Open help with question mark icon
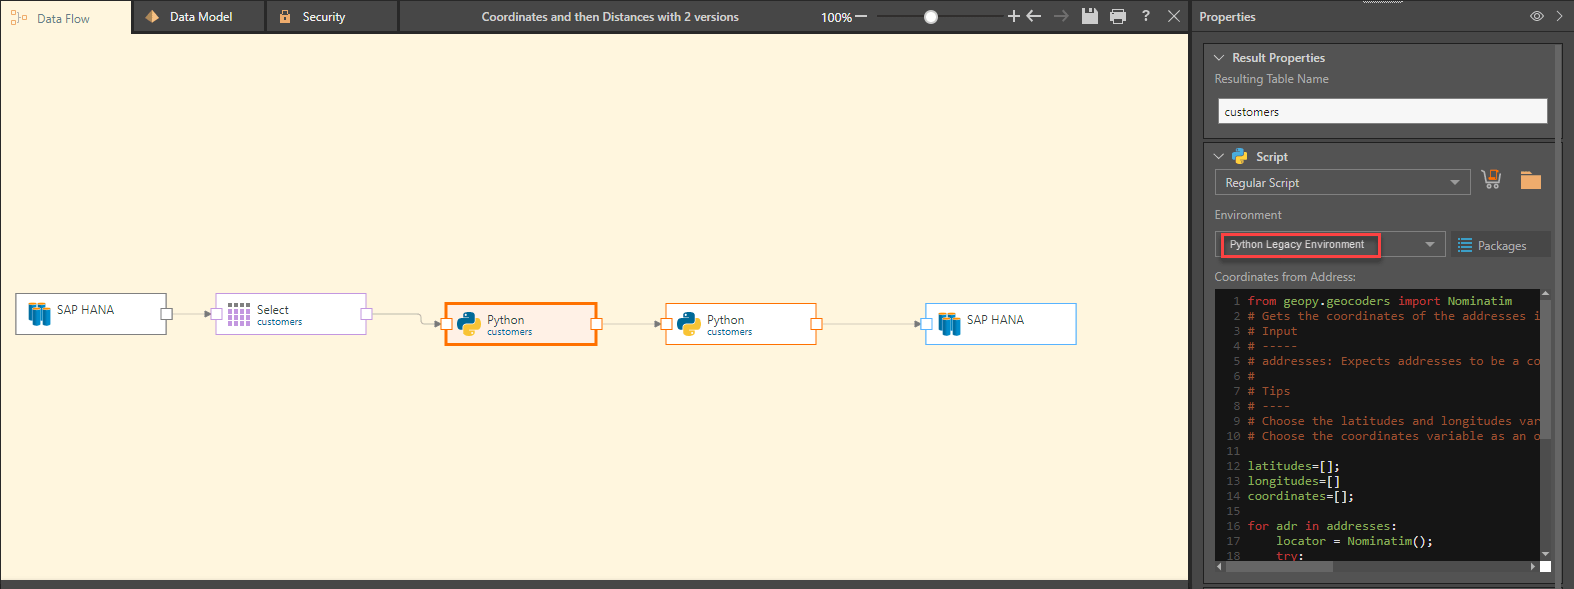 pyautogui.click(x=1146, y=16)
